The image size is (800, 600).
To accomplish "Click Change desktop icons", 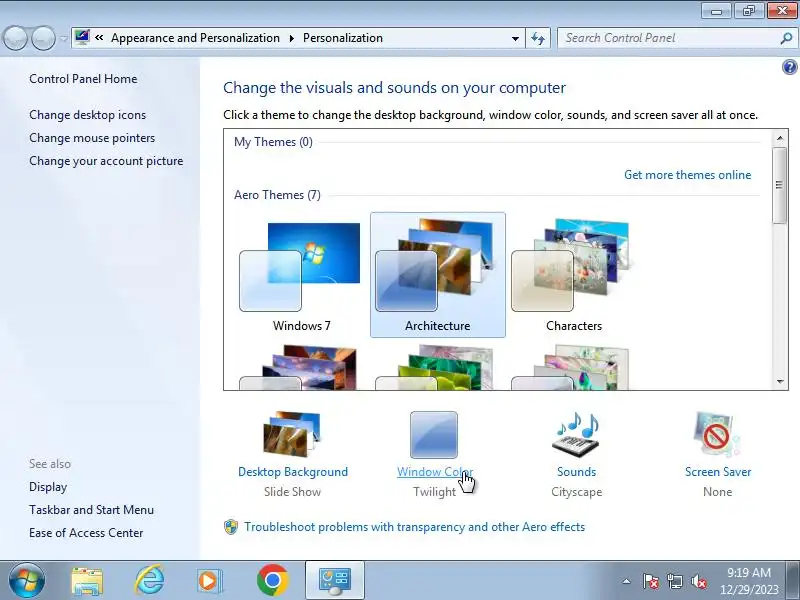I will pyautogui.click(x=87, y=115).
